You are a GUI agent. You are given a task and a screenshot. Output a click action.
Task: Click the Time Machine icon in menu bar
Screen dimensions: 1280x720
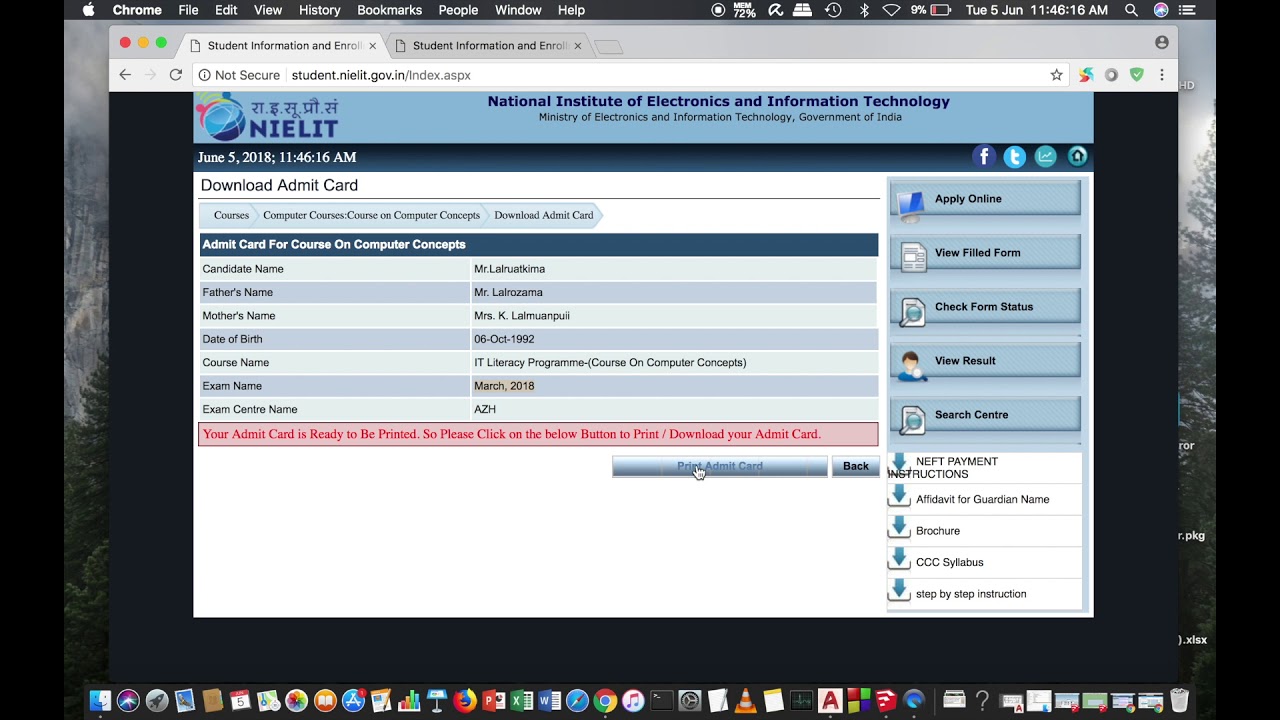[x=833, y=10]
